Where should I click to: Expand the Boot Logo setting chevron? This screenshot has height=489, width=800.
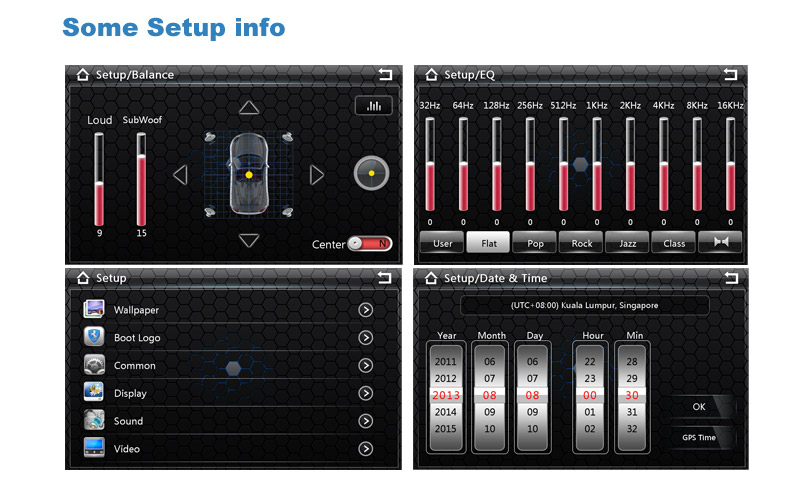pyautogui.click(x=366, y=338)
